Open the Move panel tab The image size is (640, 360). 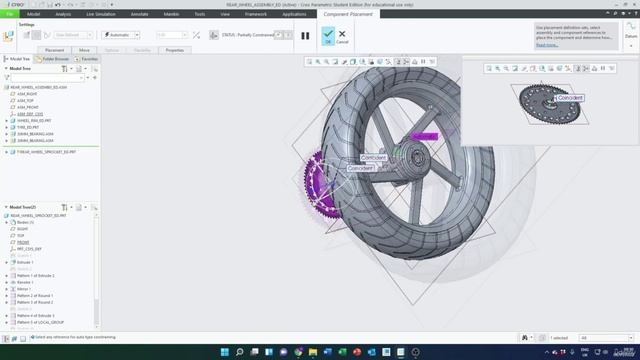(84, 50)
